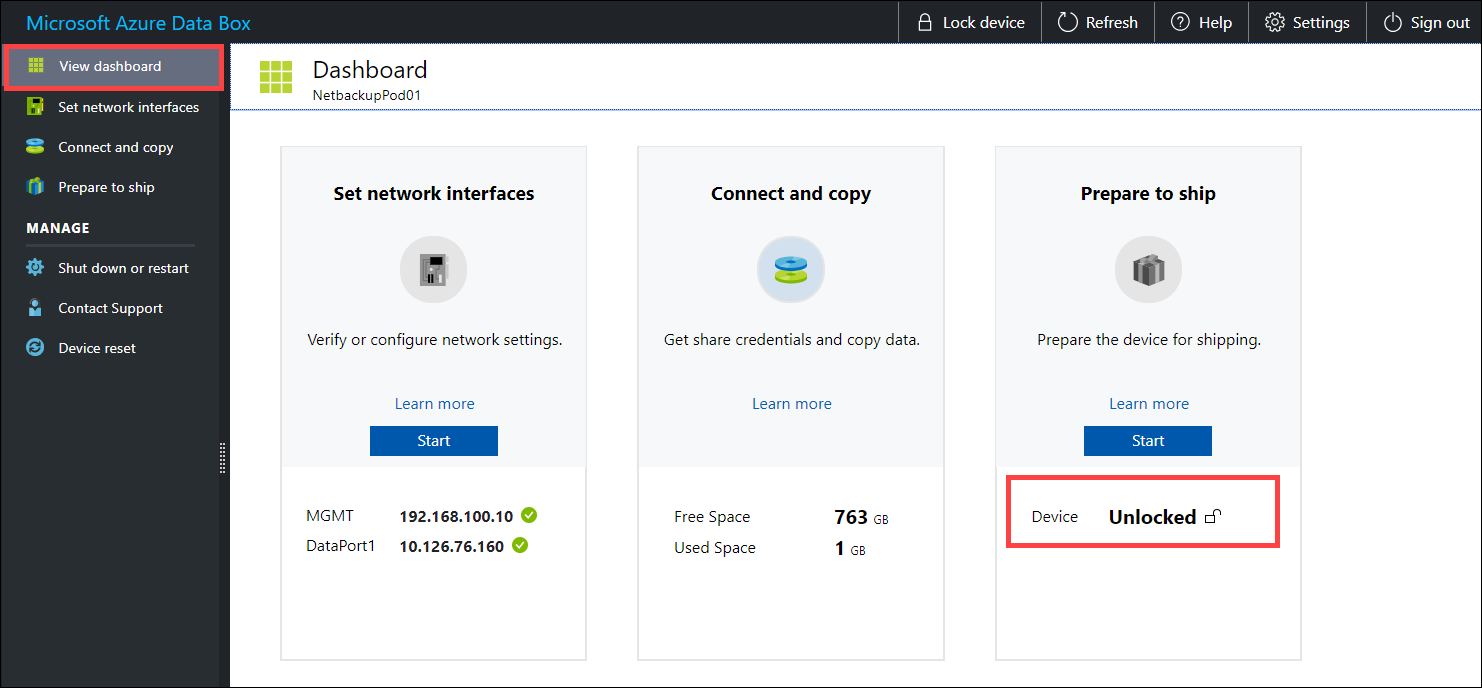1482x688 pixels.
Task: Click the unlocked padlock next to Device status
Action: (1213, 514)
